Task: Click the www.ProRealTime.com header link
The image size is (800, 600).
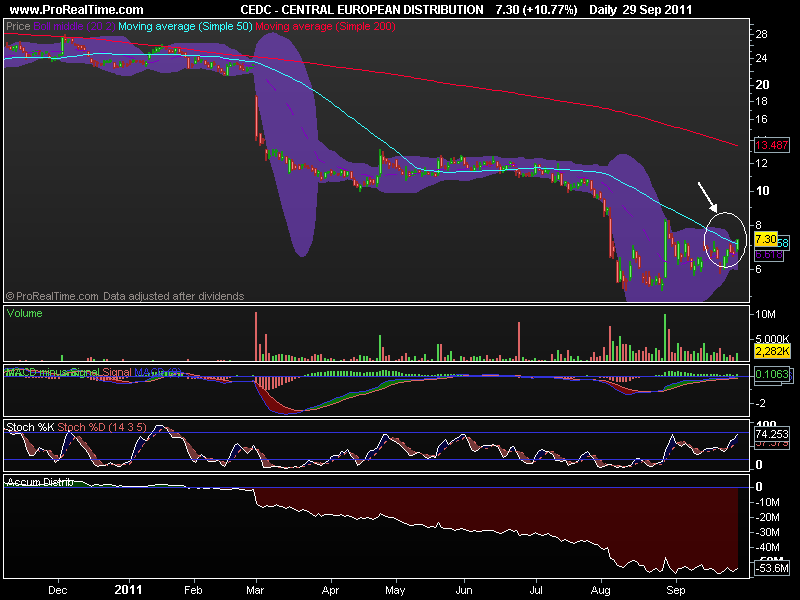Action: [77, 10]
